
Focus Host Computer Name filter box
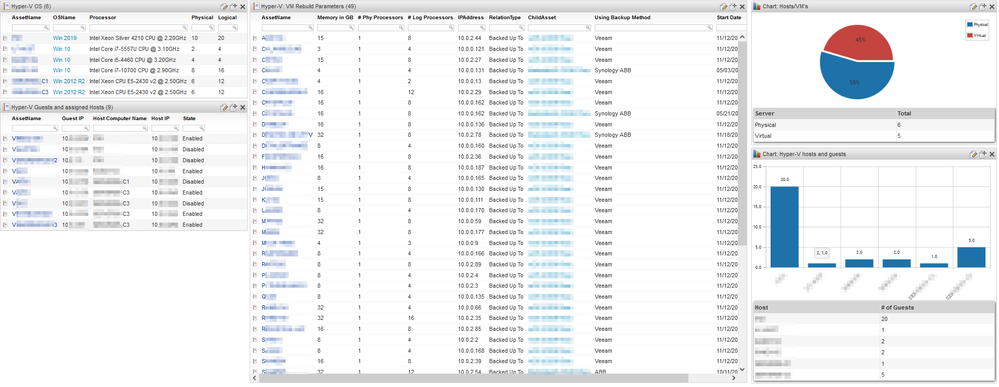[119, 128]
